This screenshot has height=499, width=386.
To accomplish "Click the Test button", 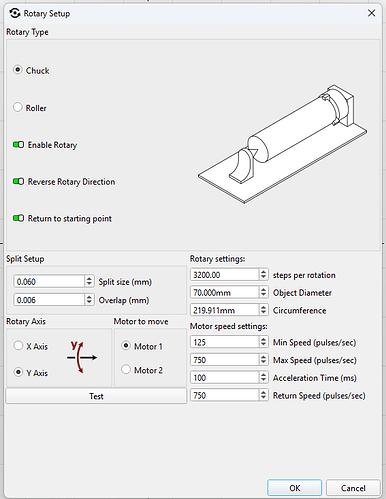I will 96,396.
